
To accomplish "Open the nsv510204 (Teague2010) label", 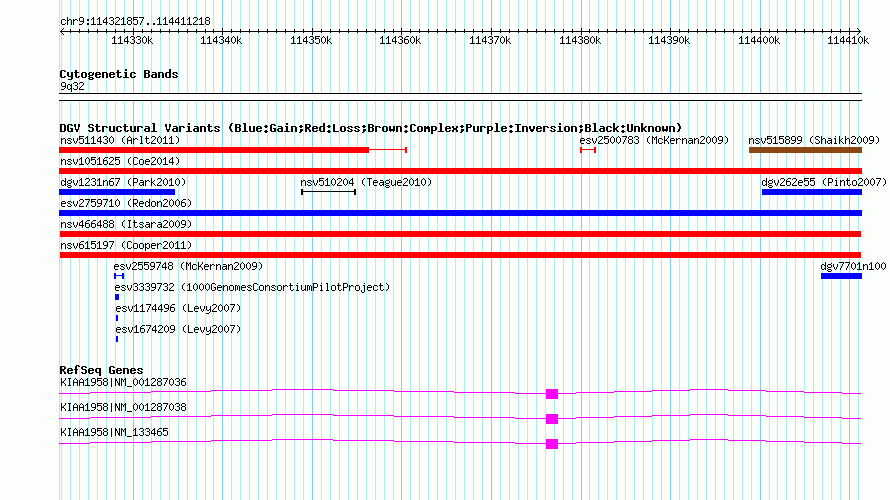I will pyautogui.click(x=366, y=182).
